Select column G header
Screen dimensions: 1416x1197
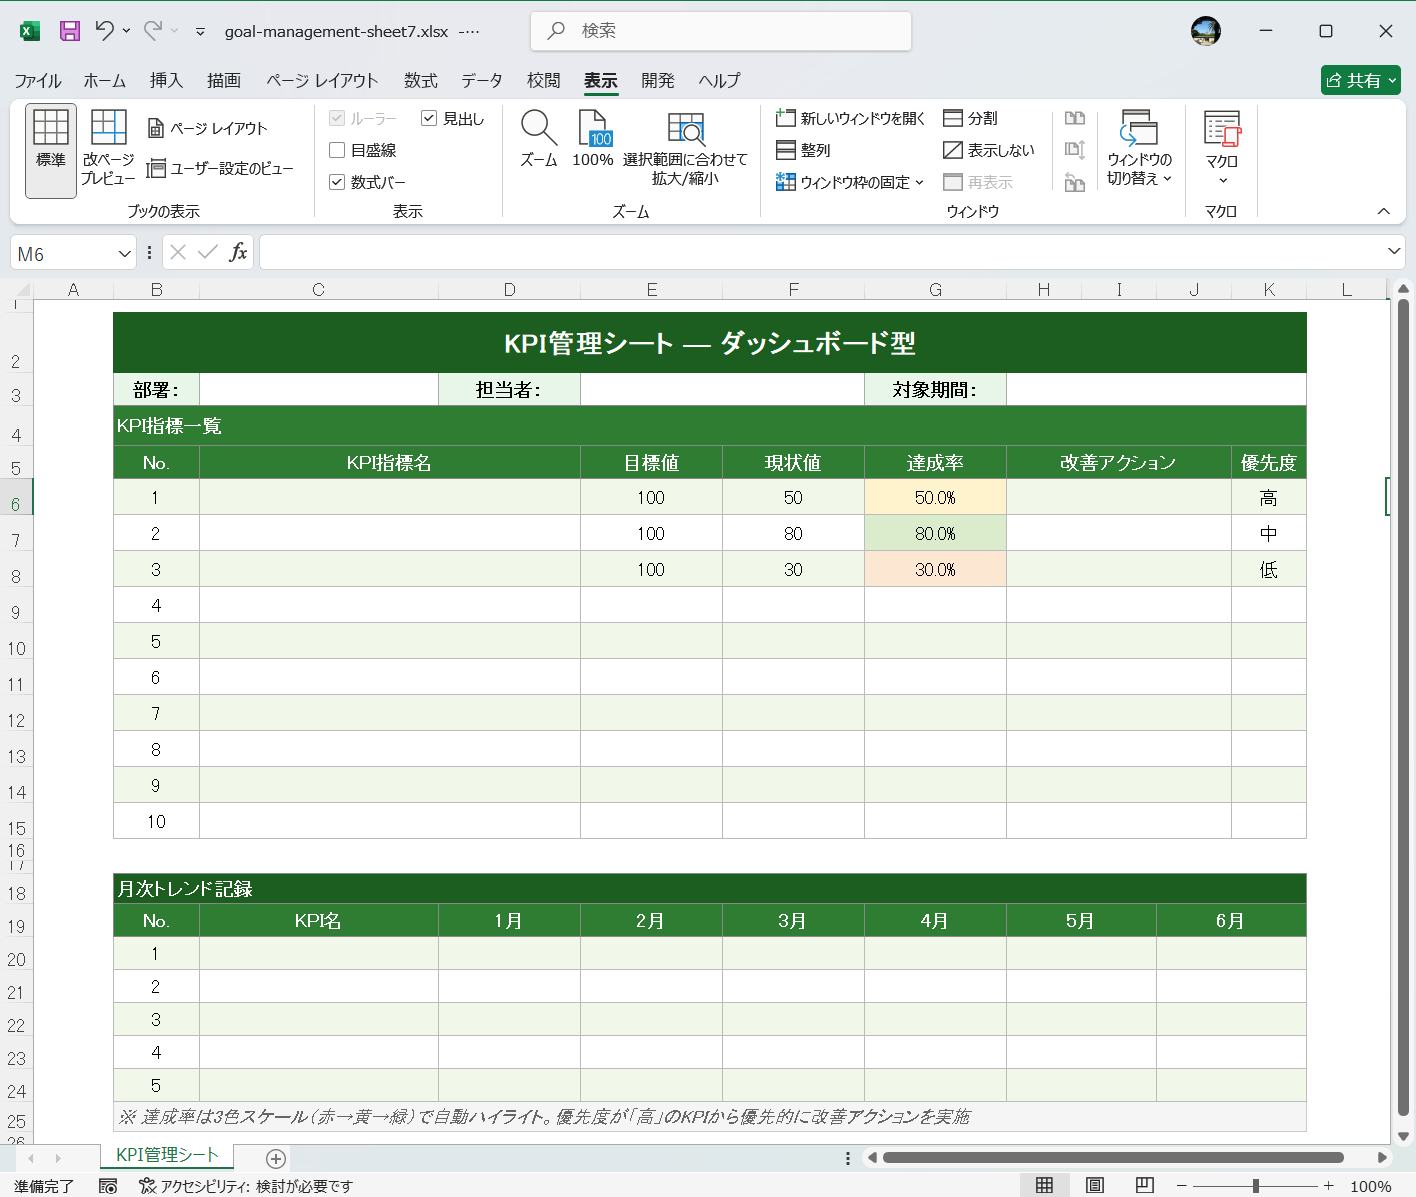pos(935,290)
